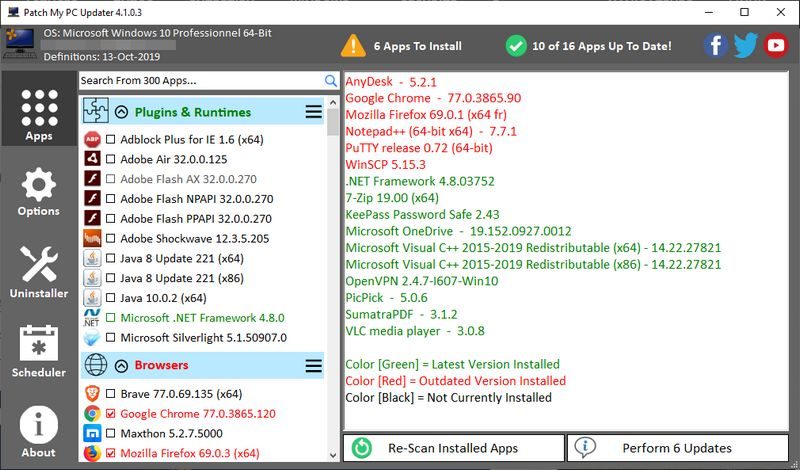Click Re-Scan Installed Apps button
Image resolution: width=800 pixels, height=470 pixels.
point(453,448)
